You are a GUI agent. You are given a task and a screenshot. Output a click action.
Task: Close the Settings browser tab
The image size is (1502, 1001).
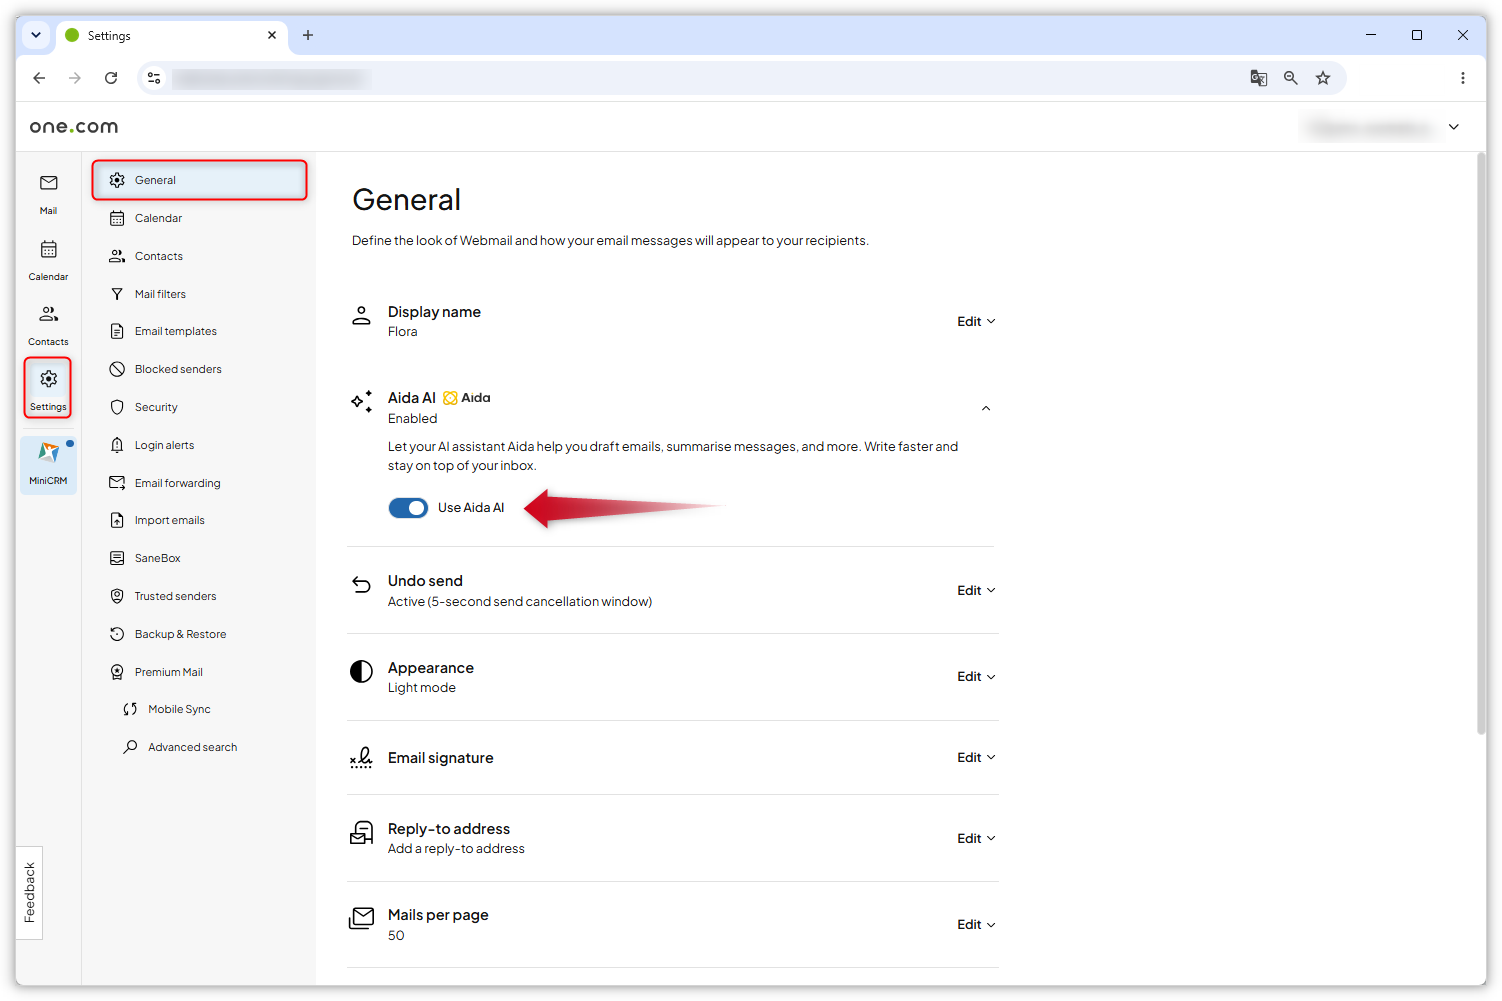click(272, 35)
